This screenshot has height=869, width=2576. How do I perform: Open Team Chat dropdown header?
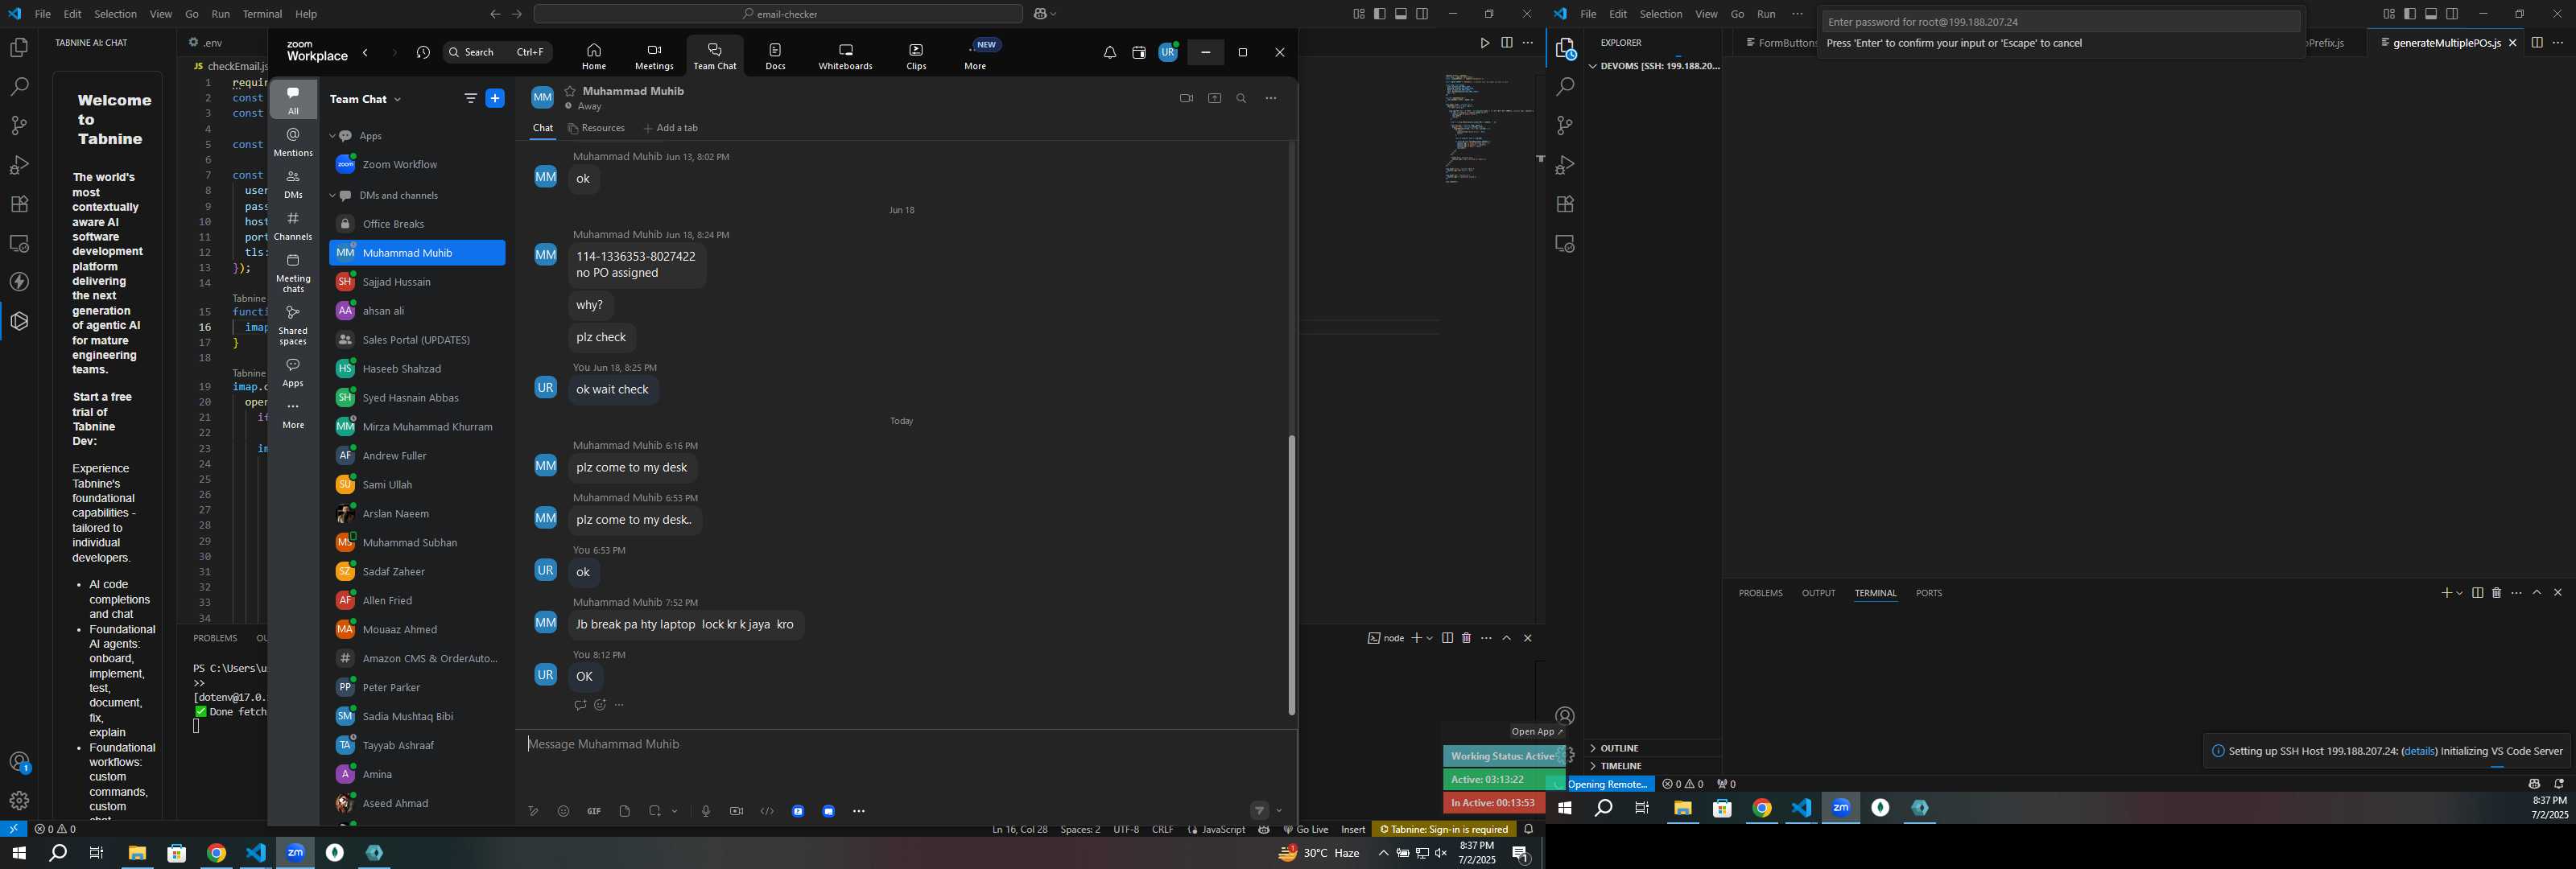[x=365, y=99]
